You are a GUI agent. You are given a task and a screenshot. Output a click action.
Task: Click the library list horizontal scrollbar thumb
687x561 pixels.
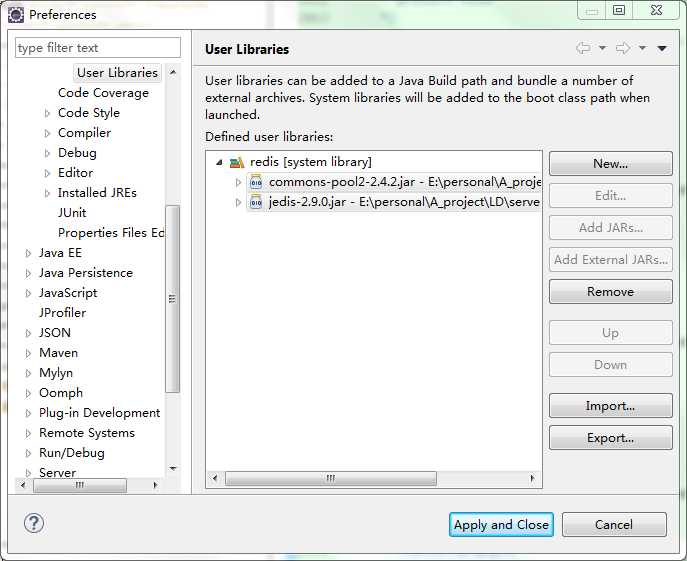click(331, 478)
